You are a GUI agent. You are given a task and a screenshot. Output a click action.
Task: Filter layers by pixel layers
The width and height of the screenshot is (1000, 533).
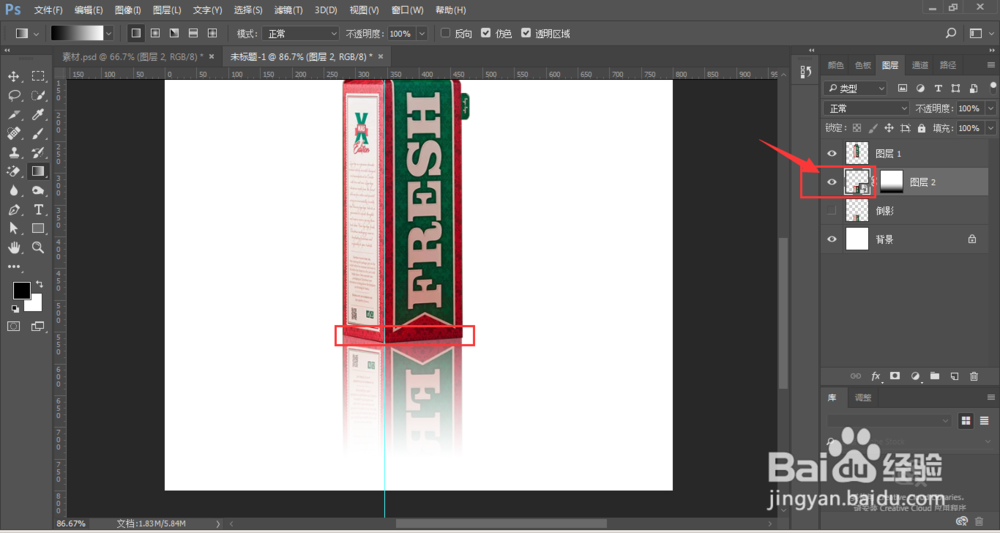click(x=902, y=88)
